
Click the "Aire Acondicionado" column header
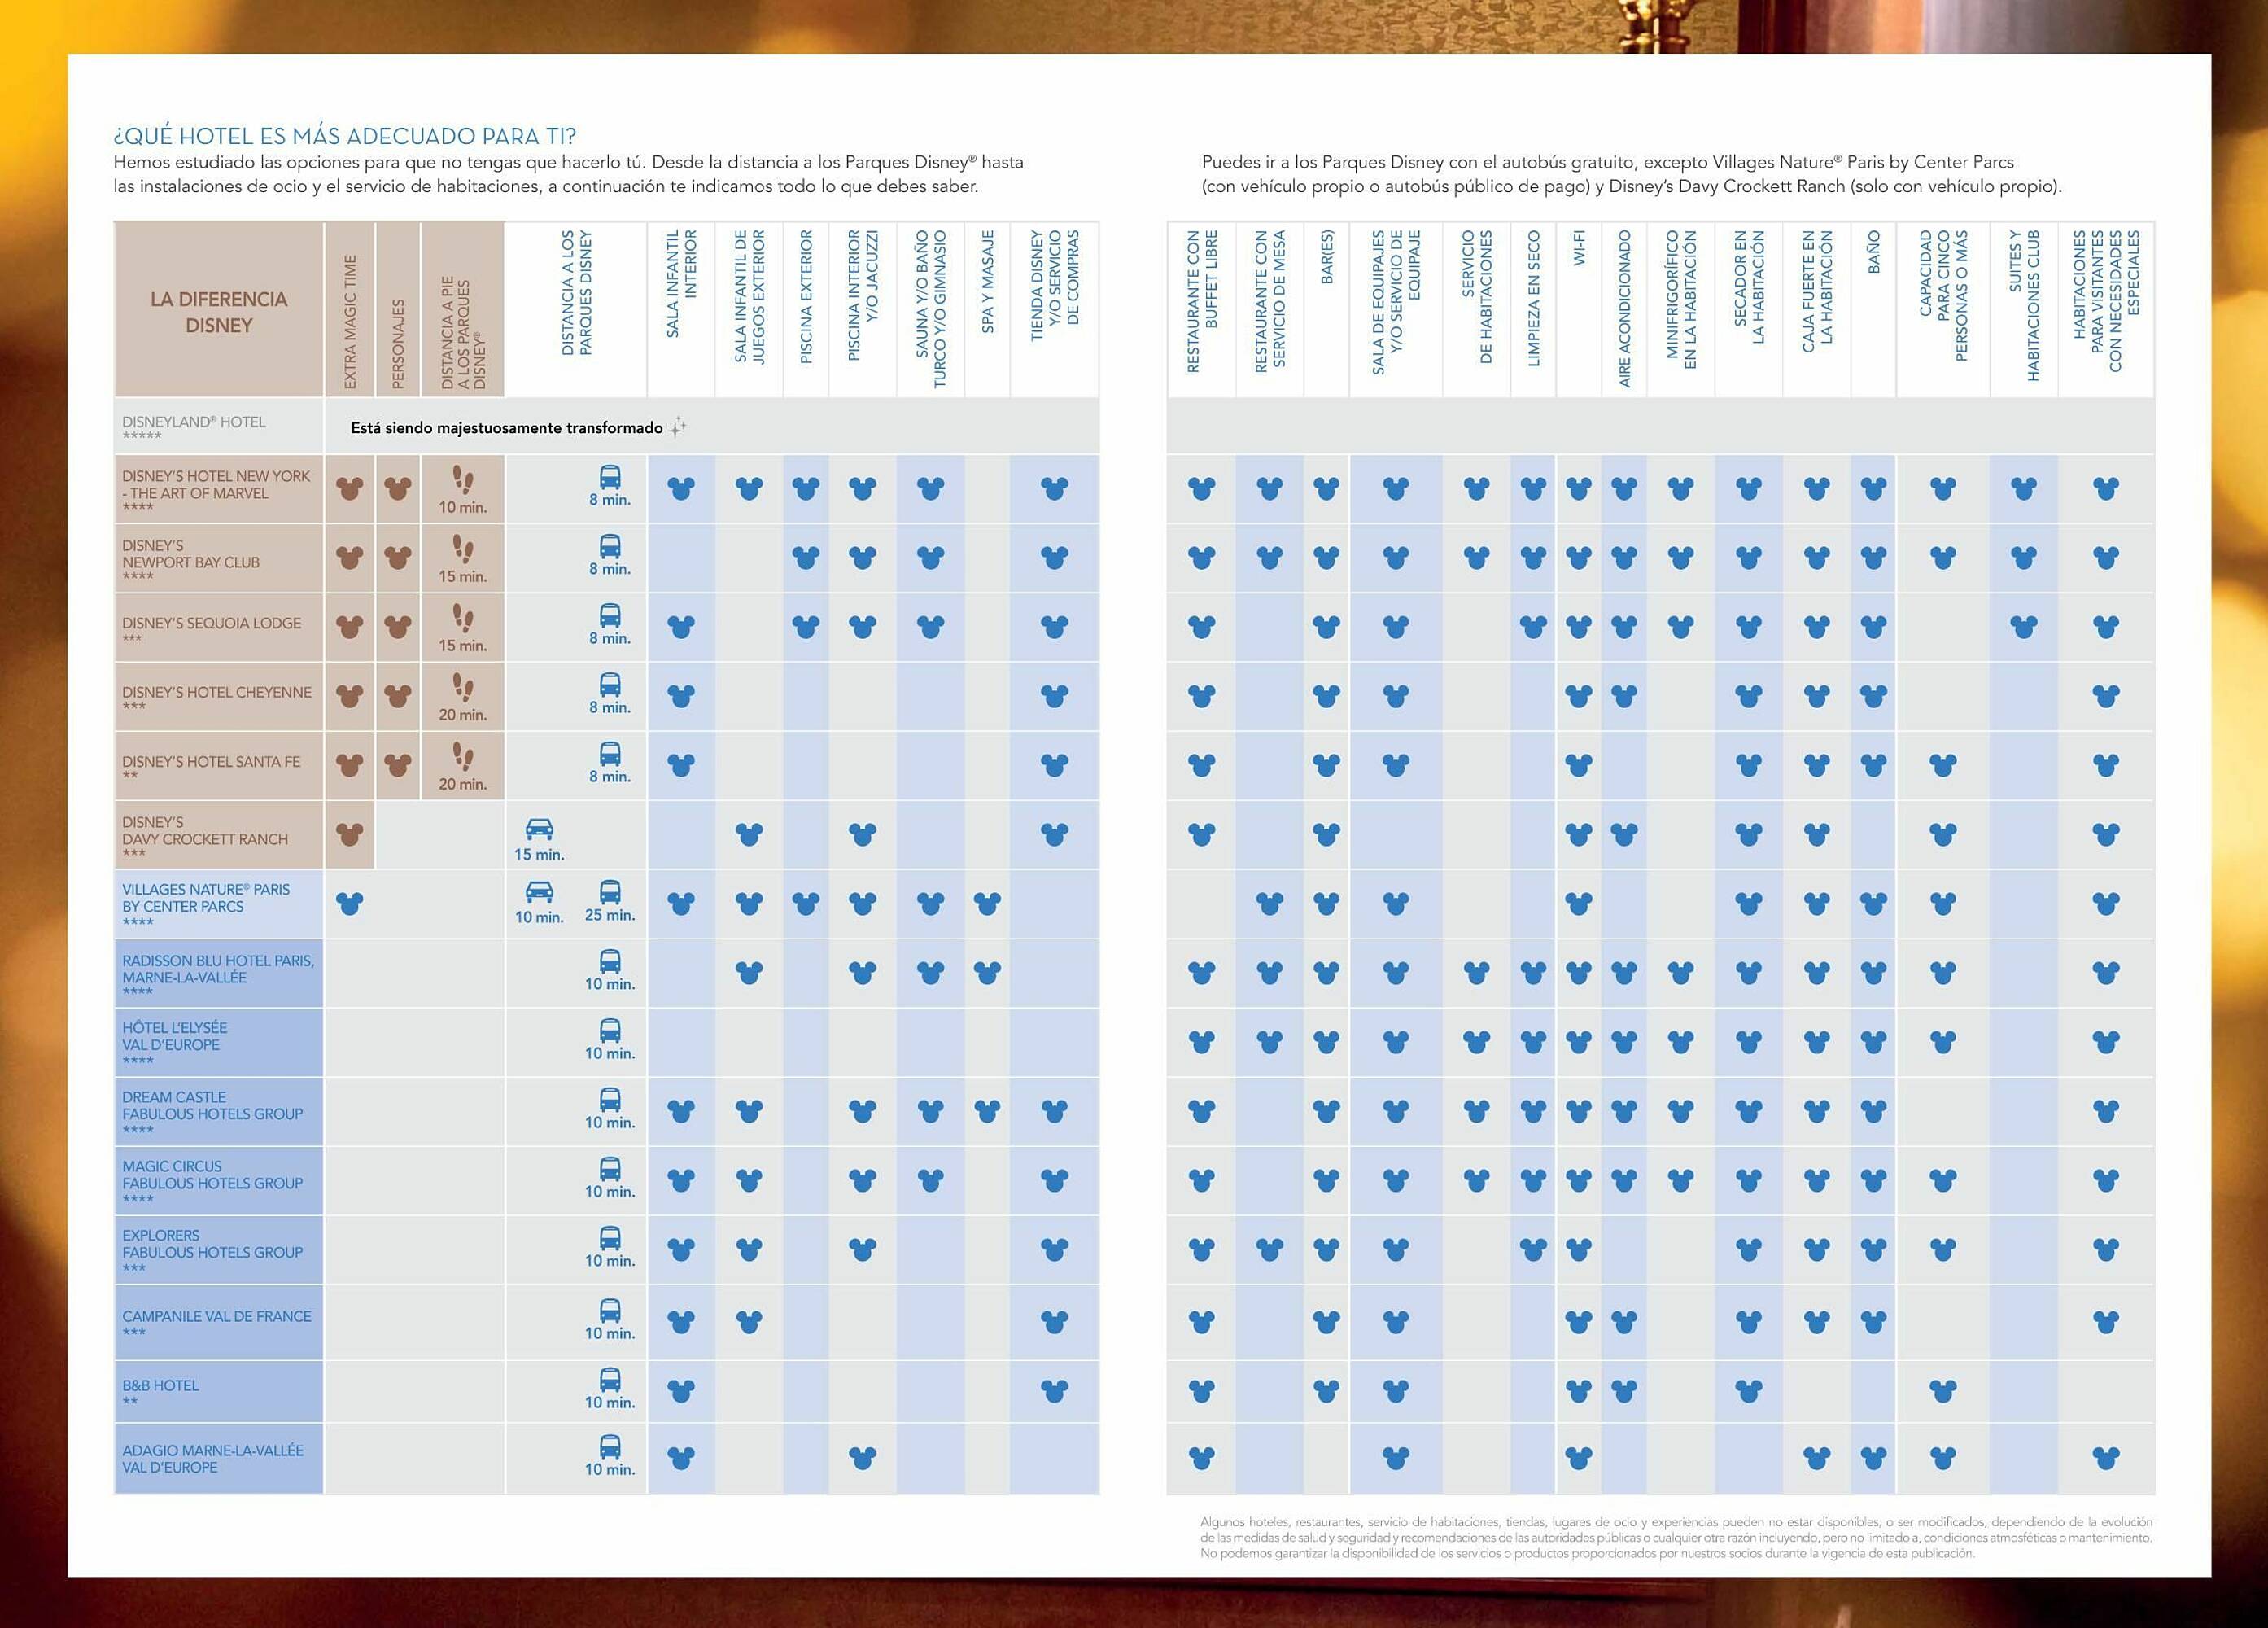(1625, 309)
